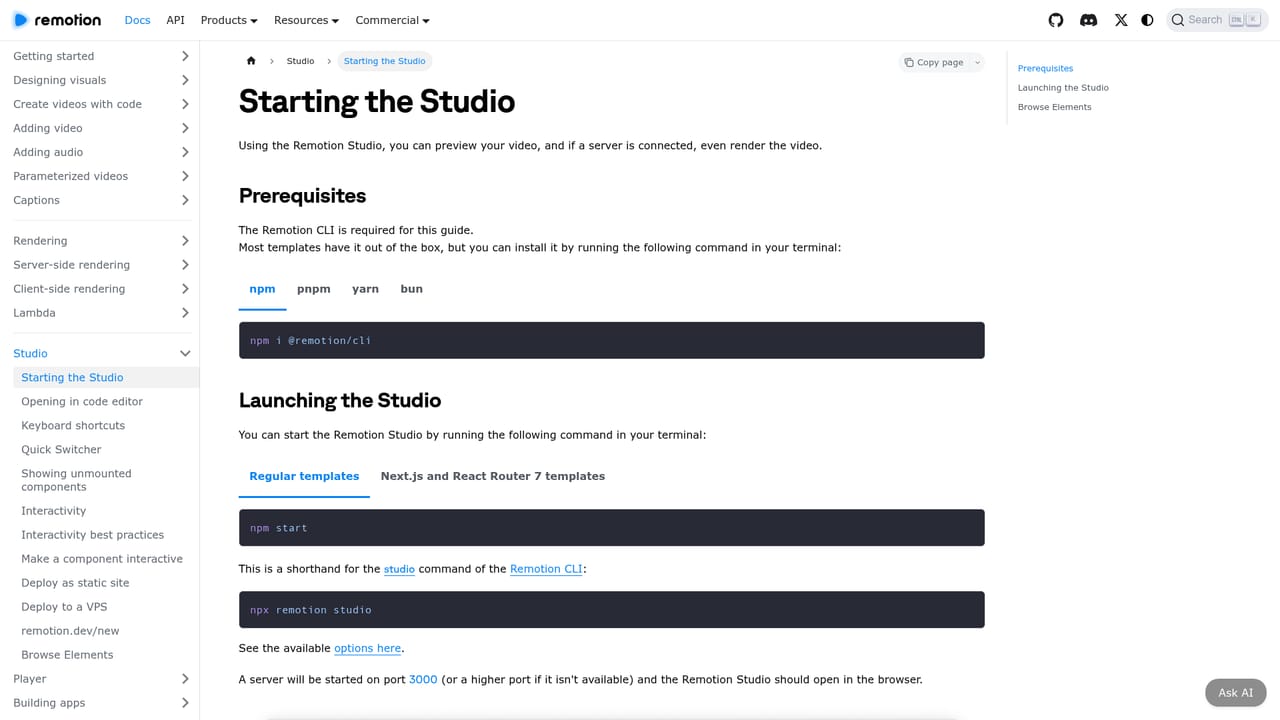The image size is (1280, 720).
Task: Go to the API nav item
Action: [175, 20]
